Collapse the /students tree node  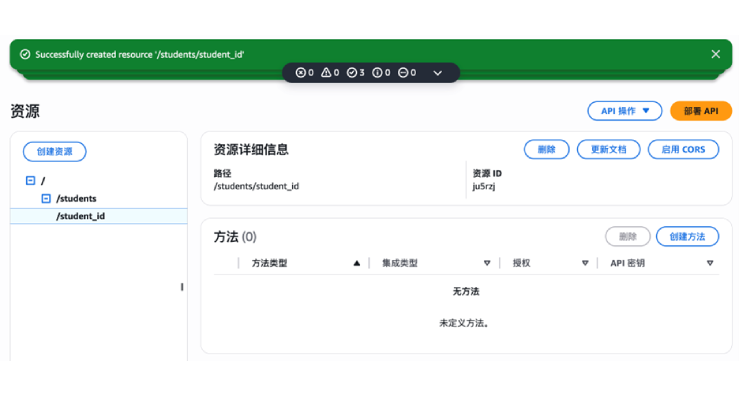tap(46, 198)
